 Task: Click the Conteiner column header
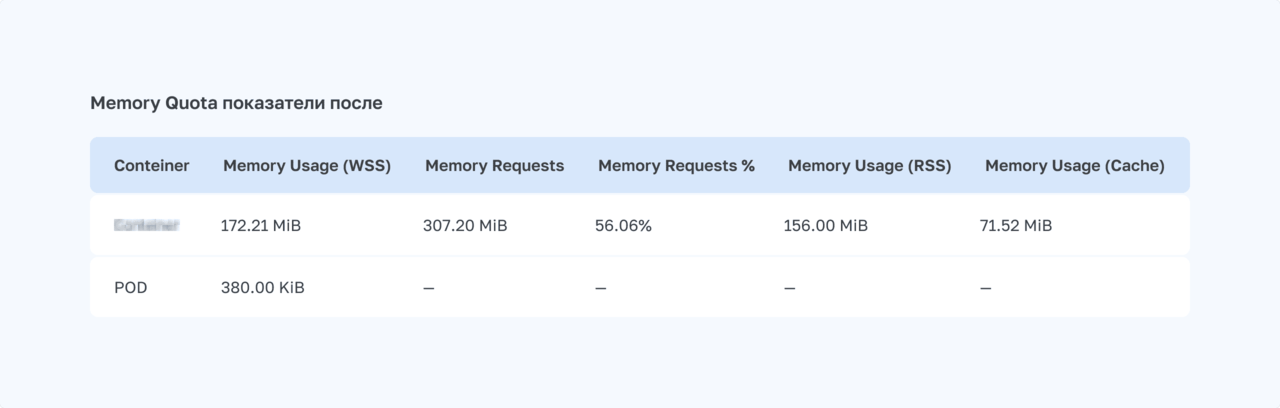151,166
